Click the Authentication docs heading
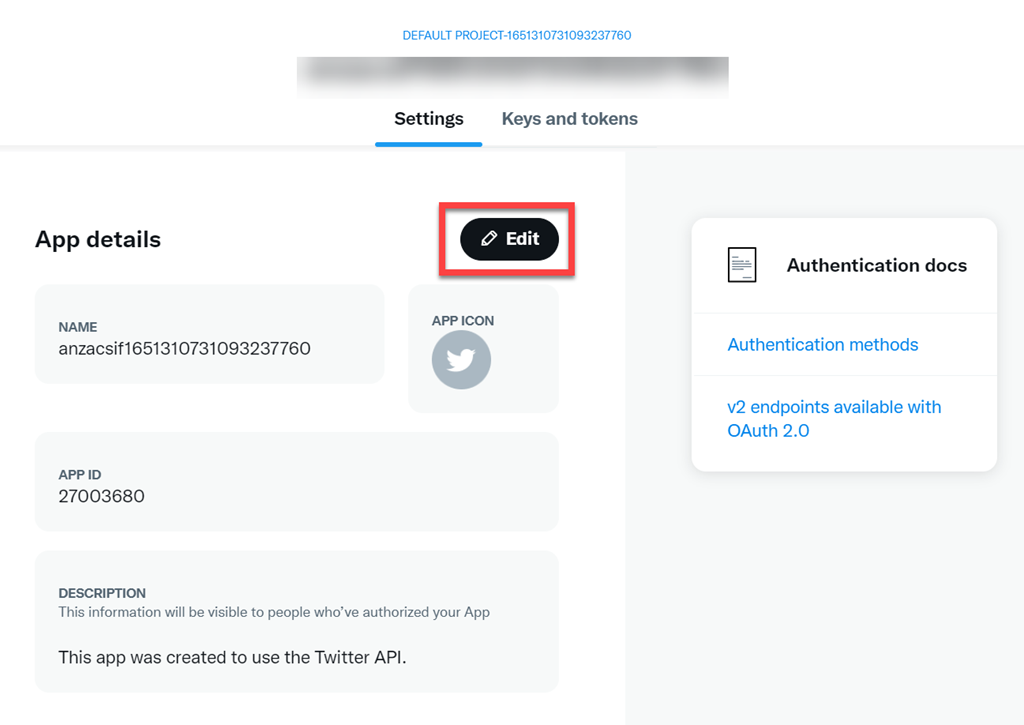This screenshot has width=1024, height=725. (x=876, y=265)
